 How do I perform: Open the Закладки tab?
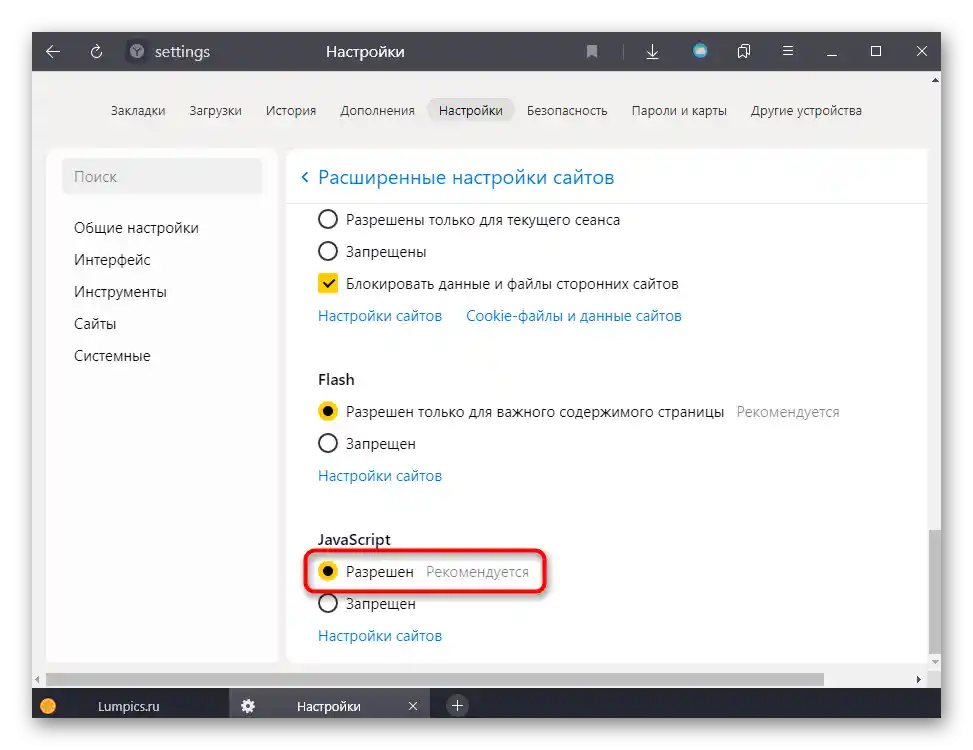pos(138,110)
